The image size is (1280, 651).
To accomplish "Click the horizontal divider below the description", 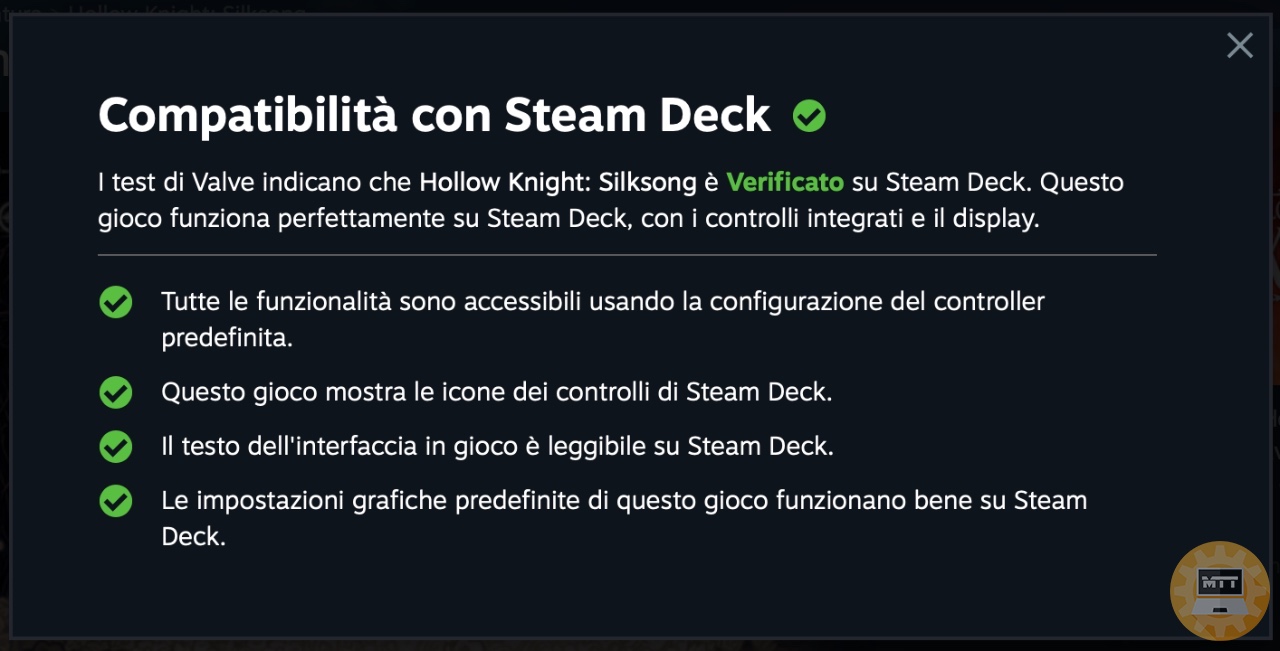I will (x=627, y=255).
